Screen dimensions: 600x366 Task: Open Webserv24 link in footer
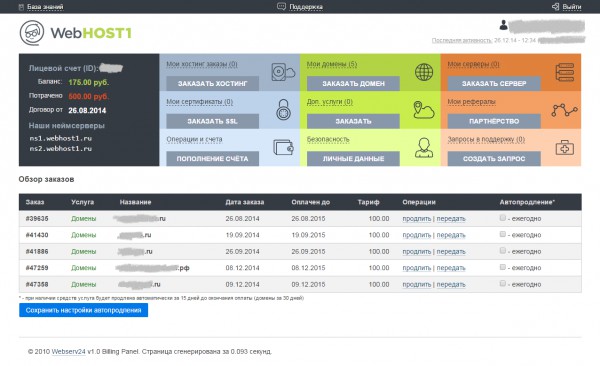tap(68, 351)
